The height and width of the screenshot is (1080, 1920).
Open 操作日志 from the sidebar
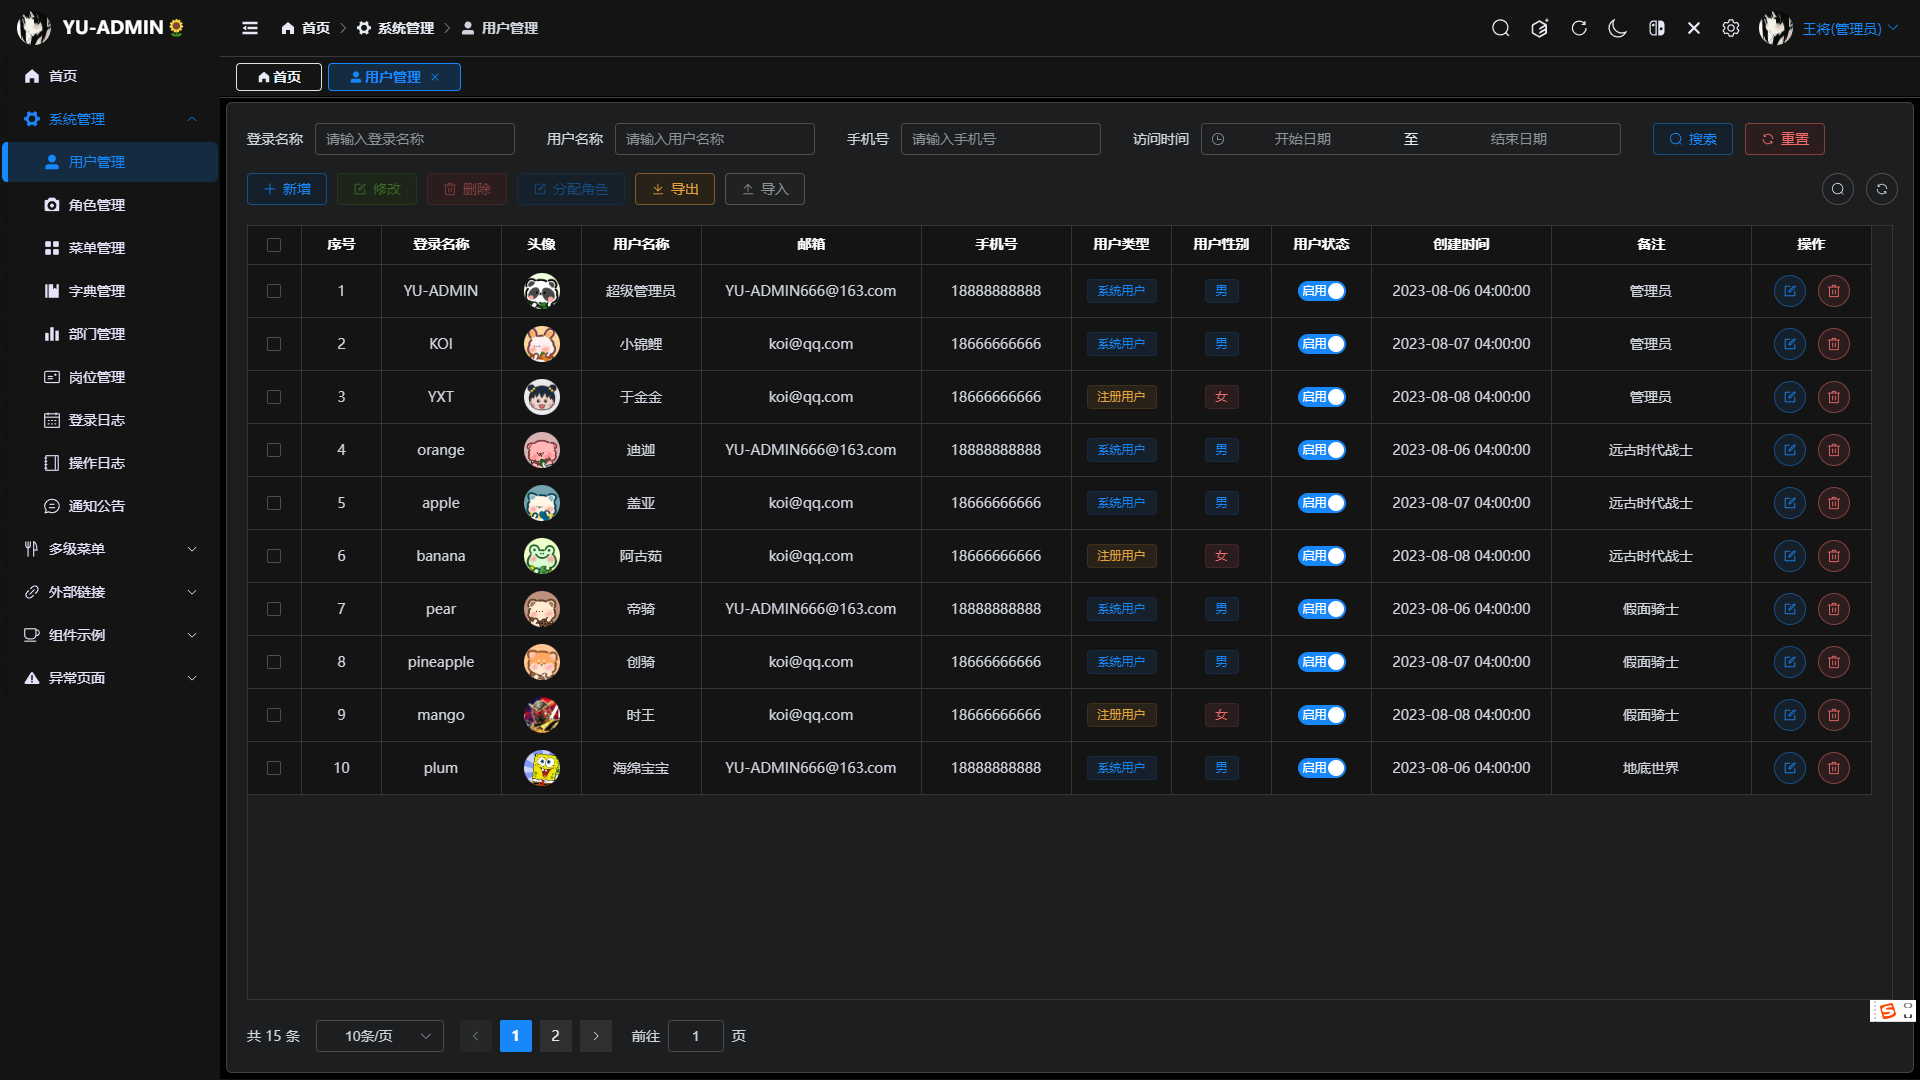[x=97, y=462]
